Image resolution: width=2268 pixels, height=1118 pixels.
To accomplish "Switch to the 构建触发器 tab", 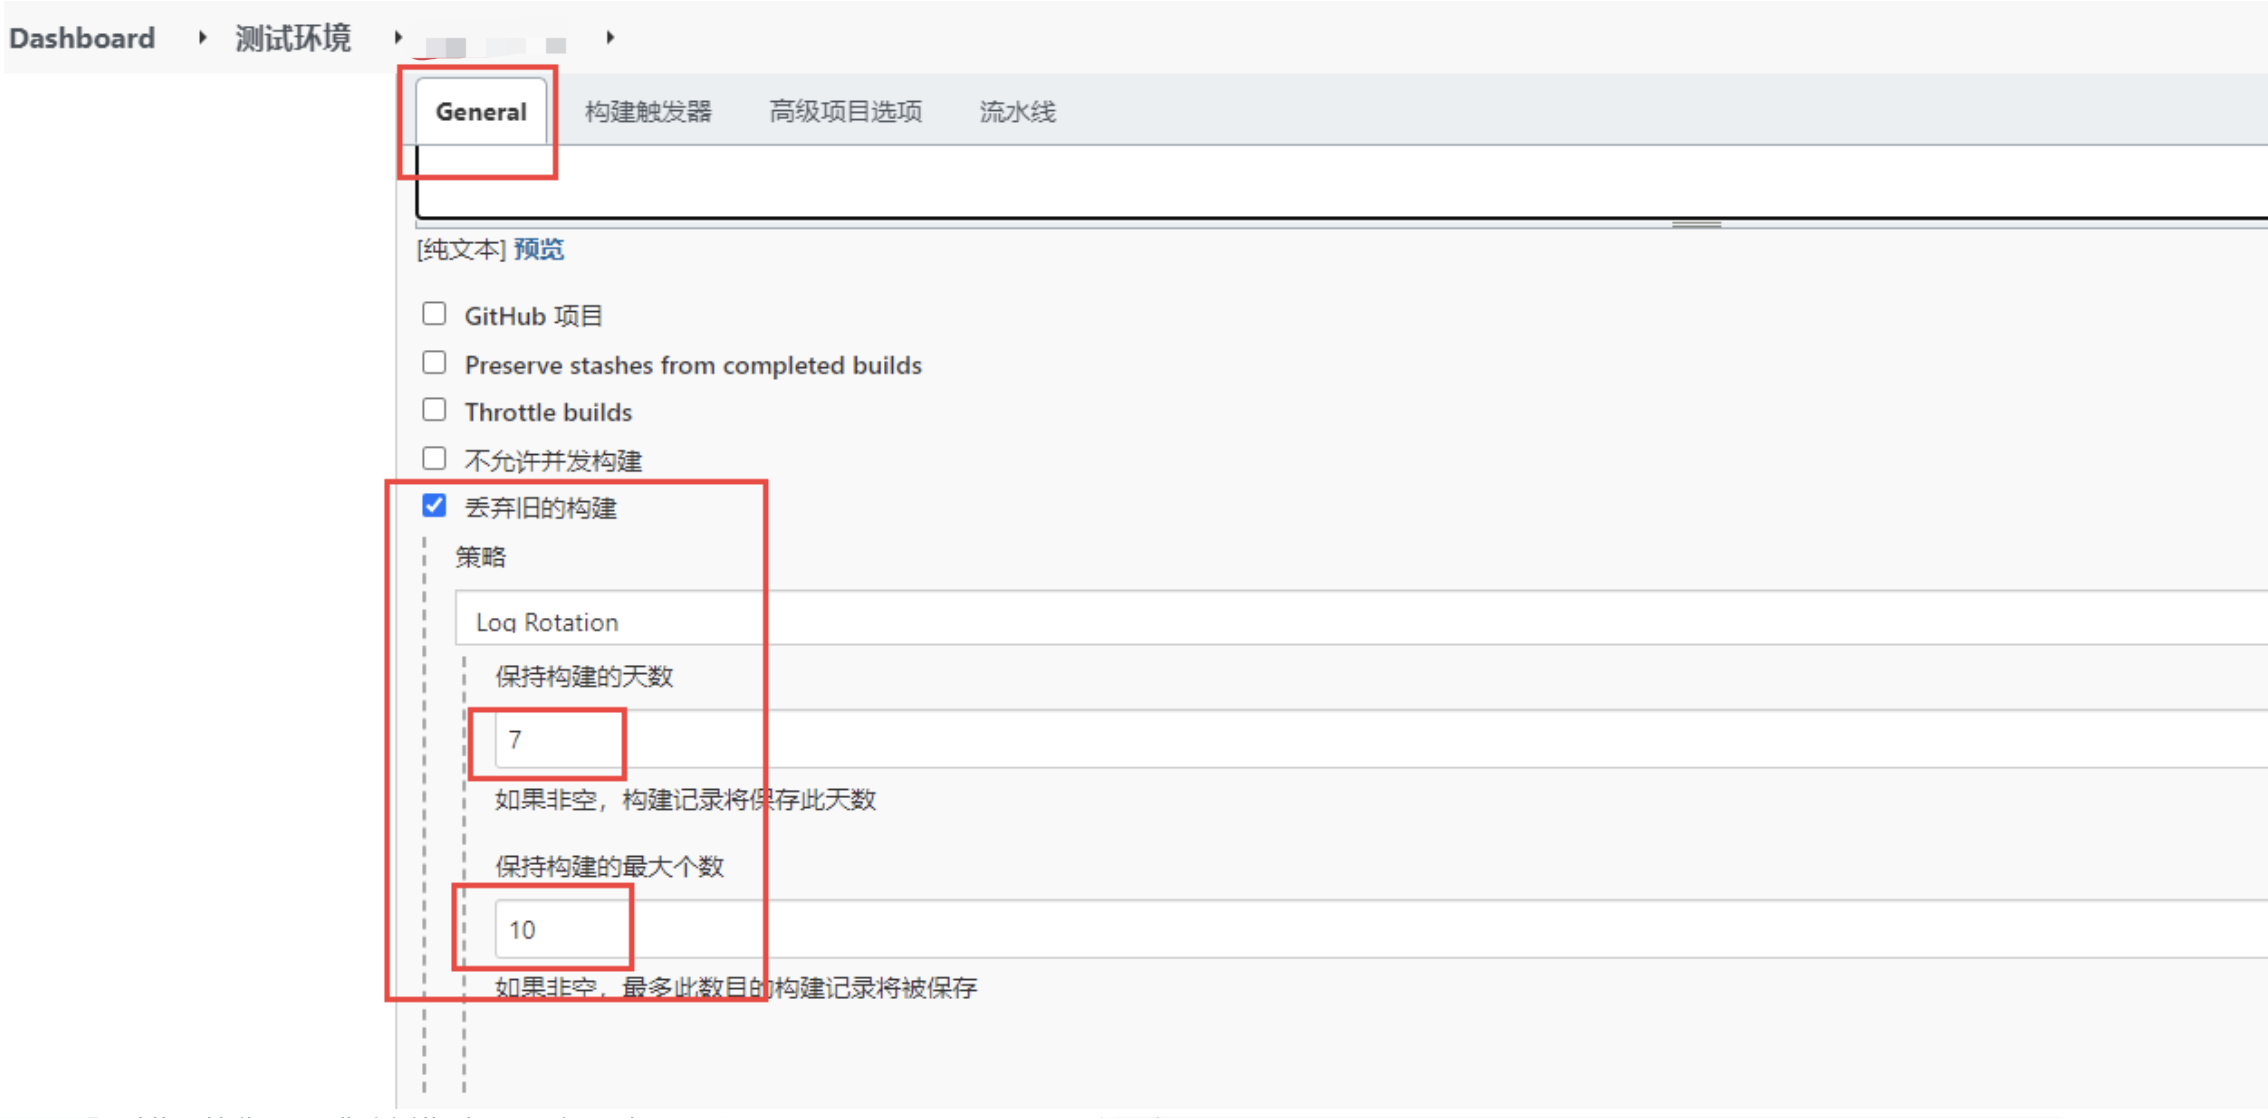I will click(x=648, y=111).
